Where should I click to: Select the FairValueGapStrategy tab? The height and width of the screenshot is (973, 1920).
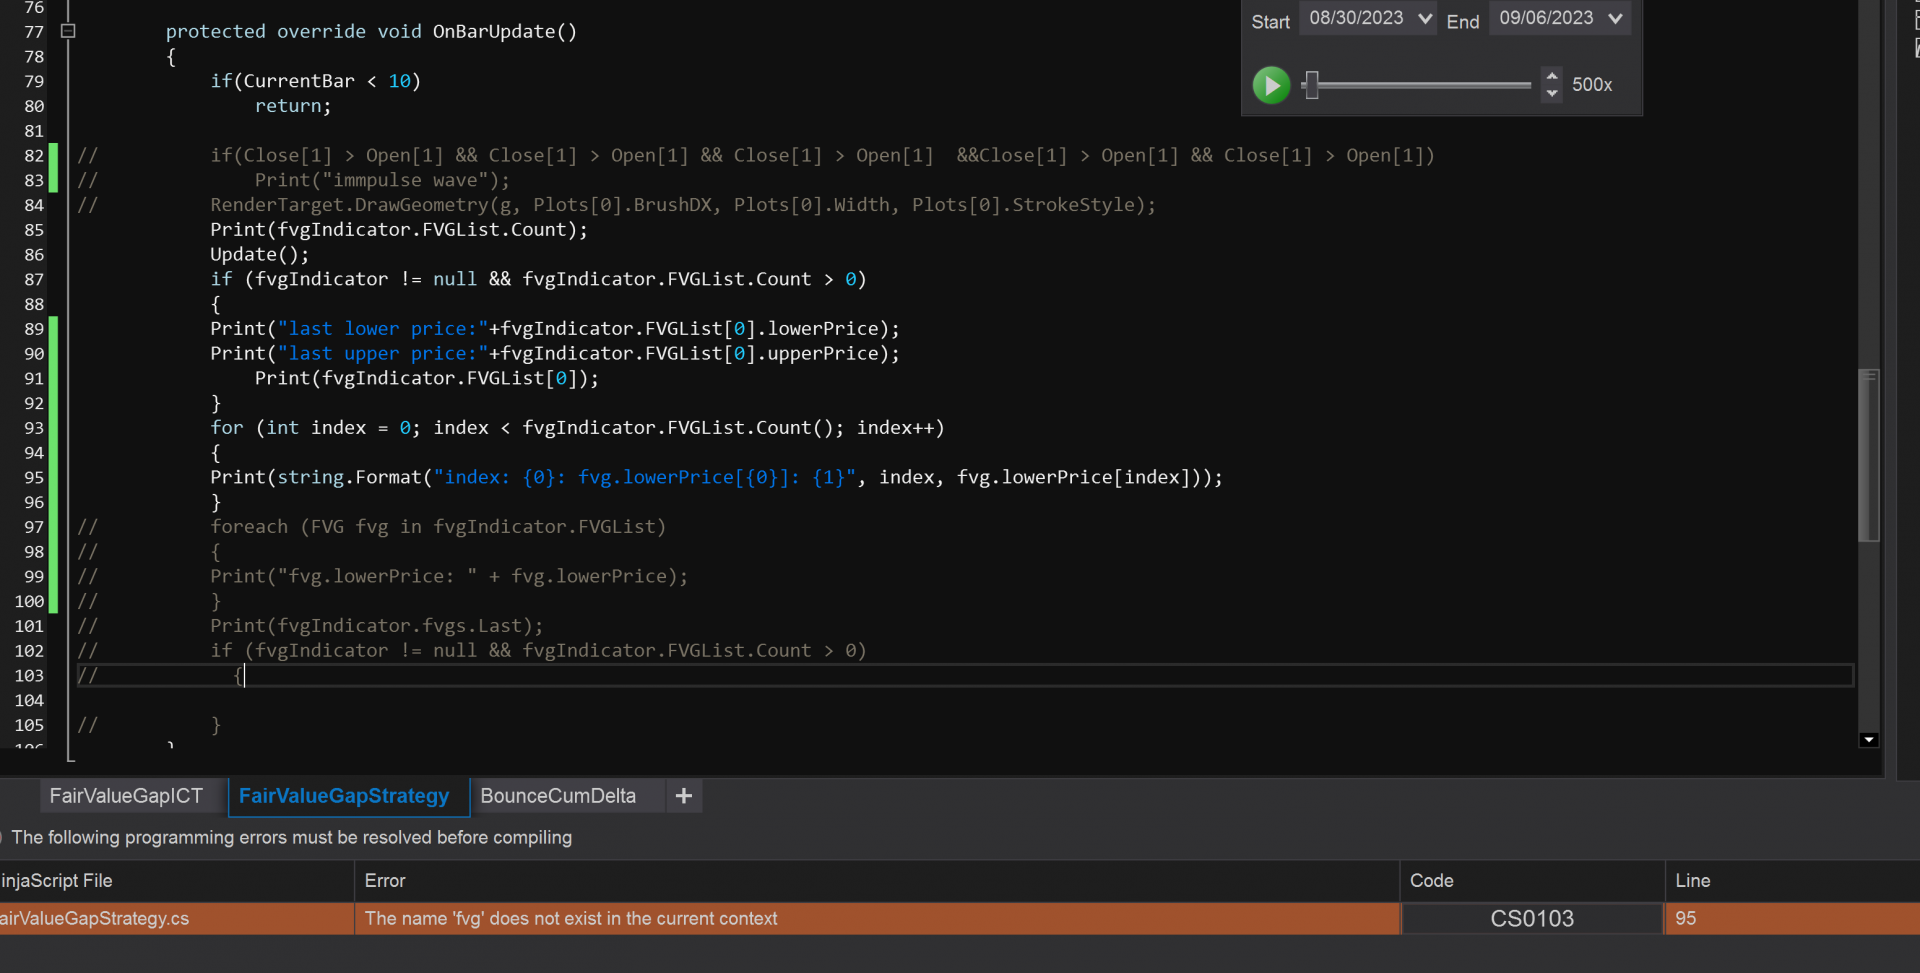[x=344, y=796]
